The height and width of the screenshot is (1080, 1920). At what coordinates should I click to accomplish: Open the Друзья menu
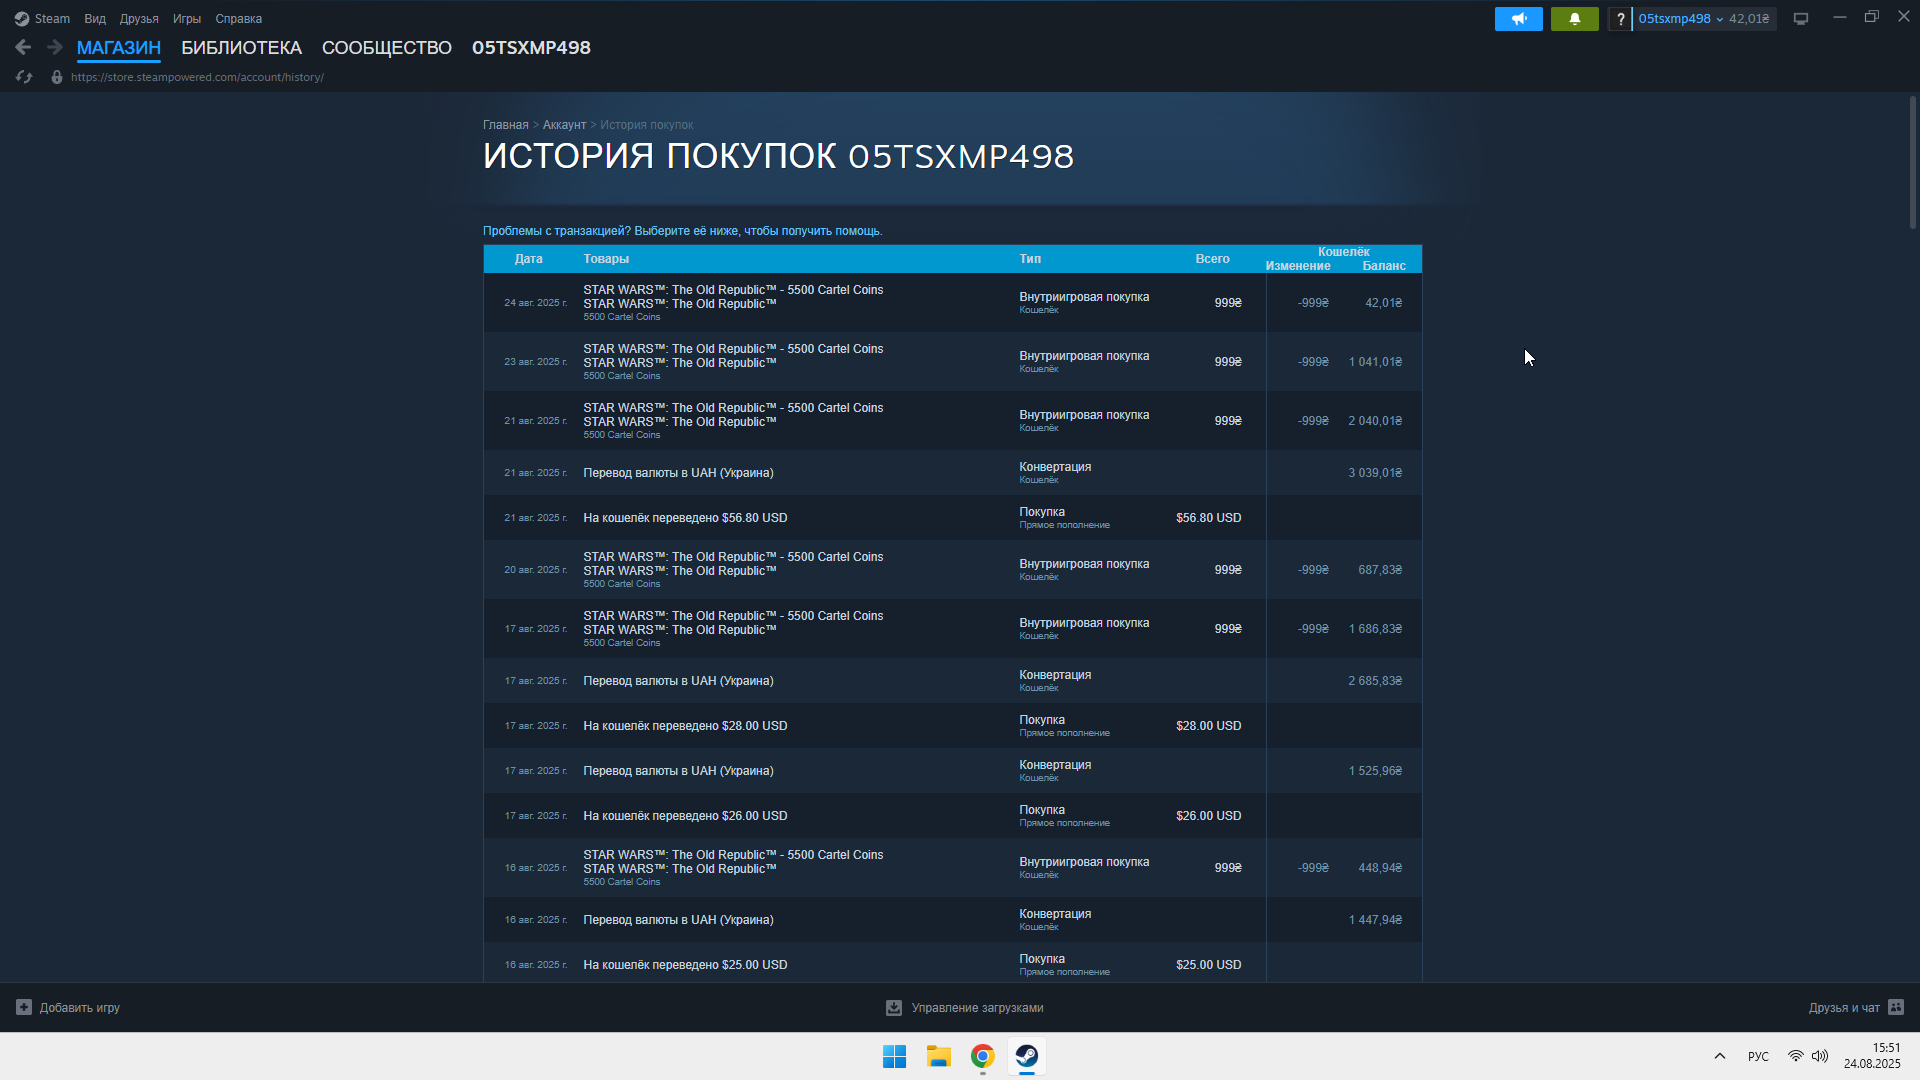(x=139, y=19)
